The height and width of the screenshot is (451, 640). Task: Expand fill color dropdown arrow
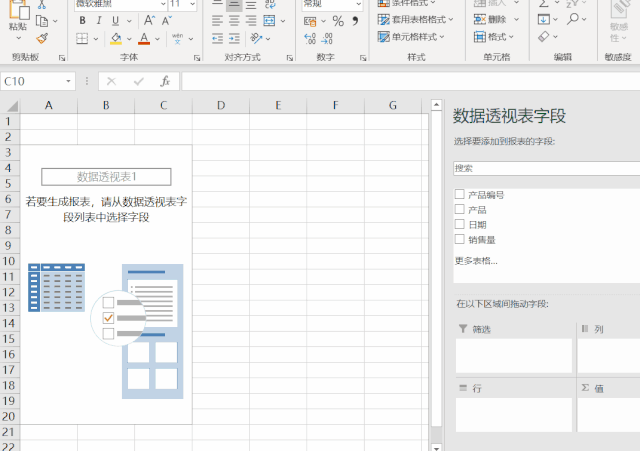pyautogui.click(x=129, y=39)
